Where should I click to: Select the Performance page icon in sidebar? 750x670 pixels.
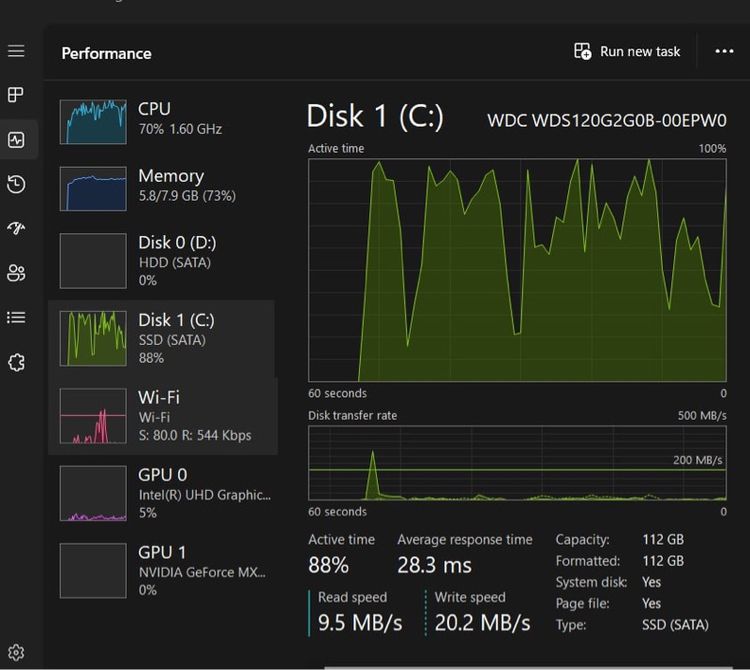point(16,140)
